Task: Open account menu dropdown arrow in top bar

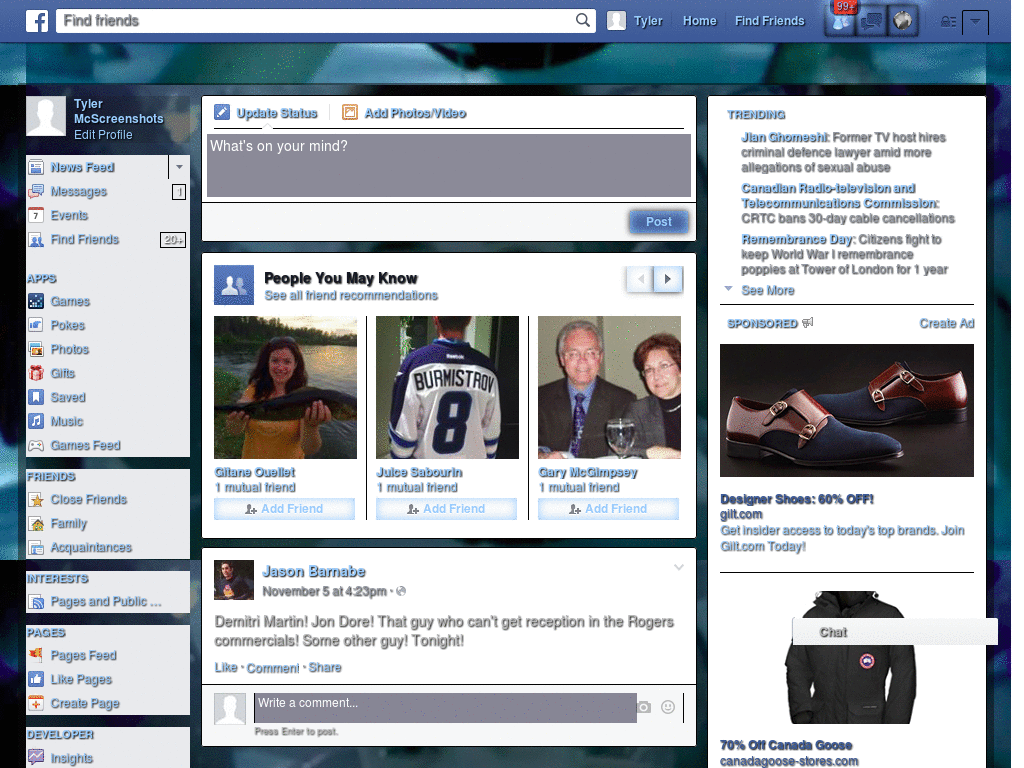Action: [975, 22]
